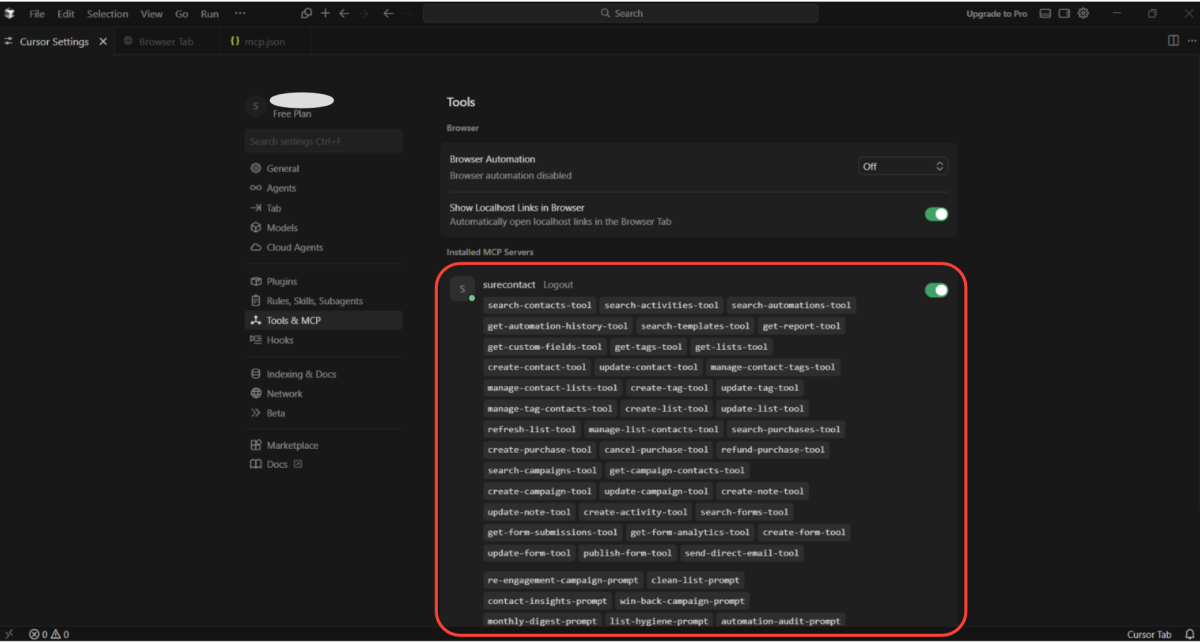
Task: Click the settings gear icon in title bar
Action: pyautogui.click(x=1084, y=14)
